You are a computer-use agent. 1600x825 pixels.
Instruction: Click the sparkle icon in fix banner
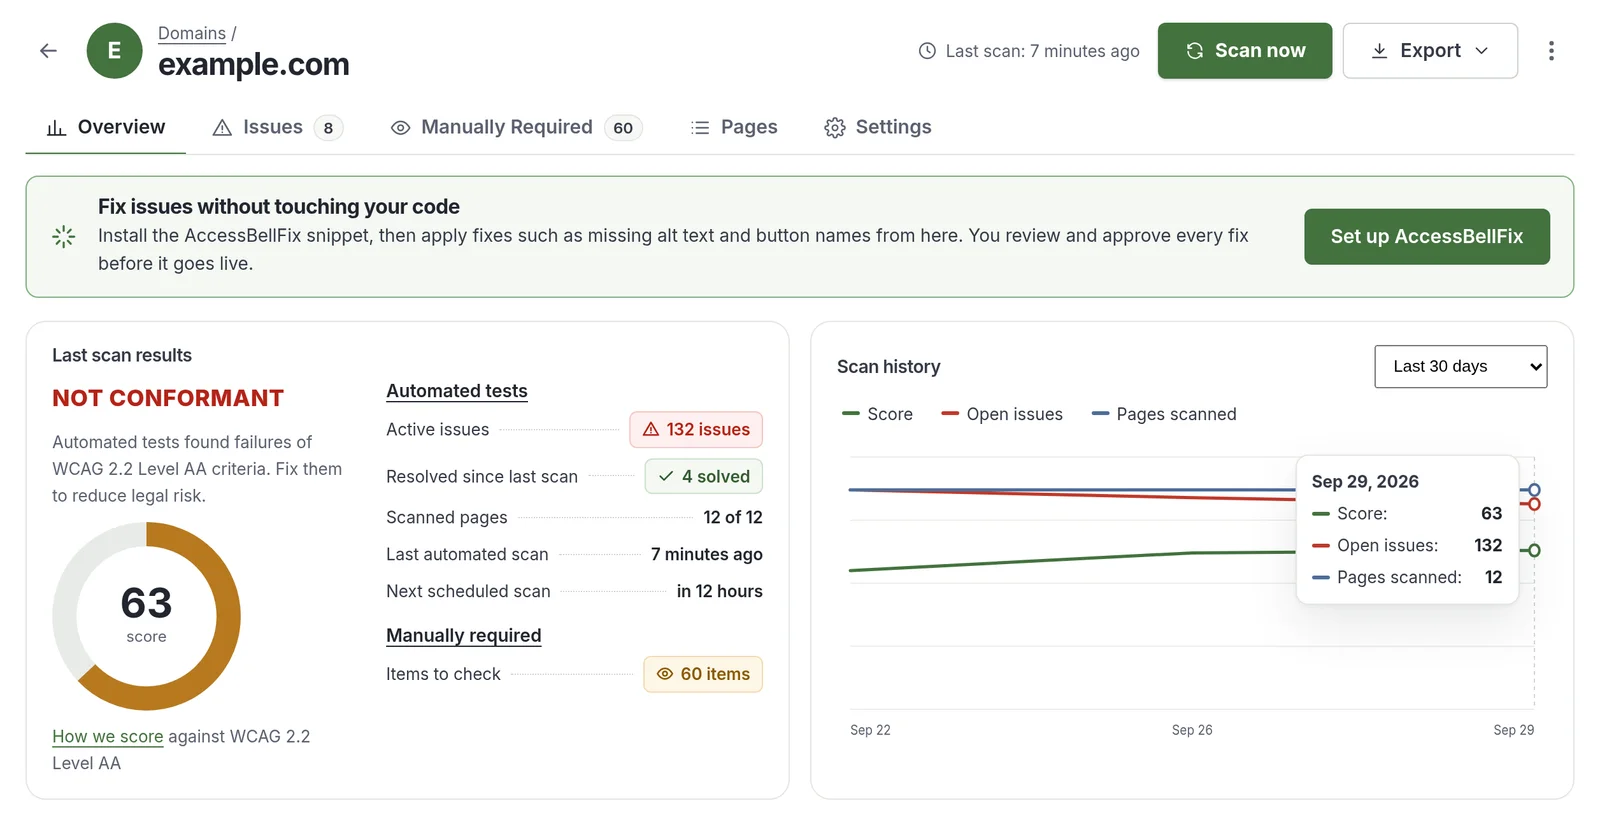[x=63, y=236]
